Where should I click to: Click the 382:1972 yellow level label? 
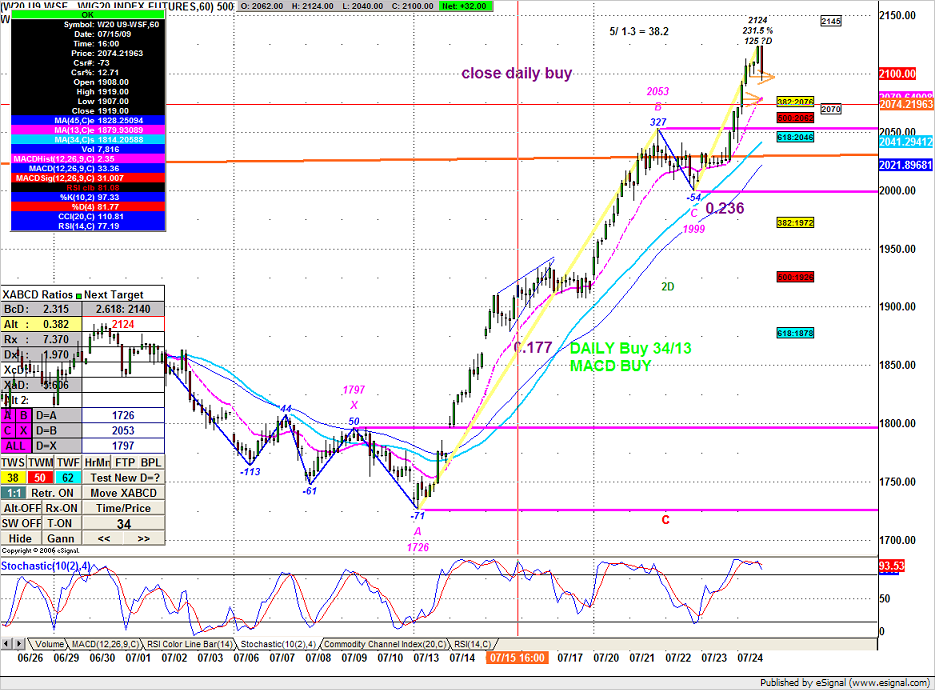tap(795, 222)
